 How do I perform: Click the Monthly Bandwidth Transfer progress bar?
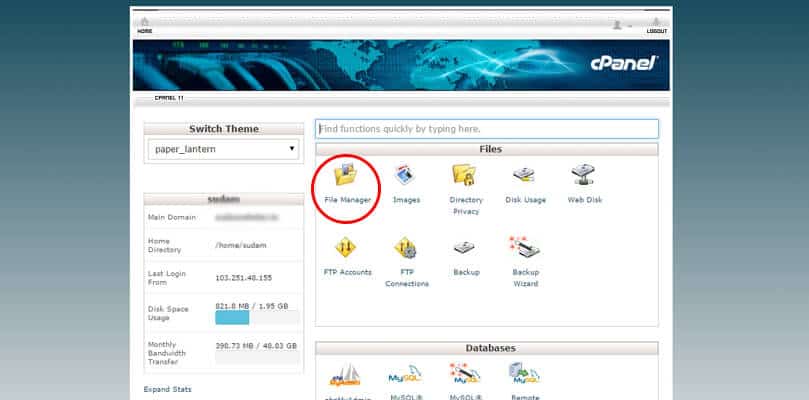257,357
